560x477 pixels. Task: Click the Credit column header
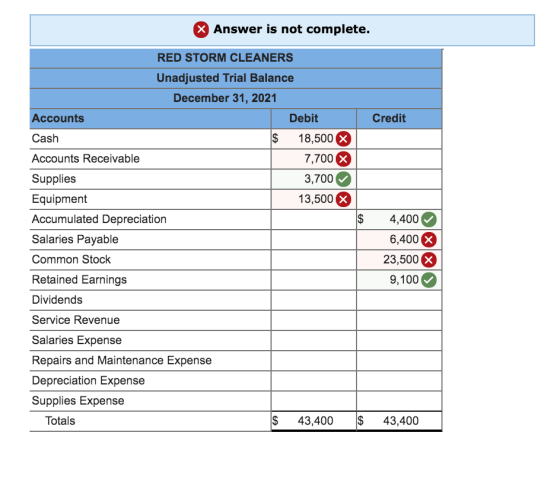click(x=389, y=119)
